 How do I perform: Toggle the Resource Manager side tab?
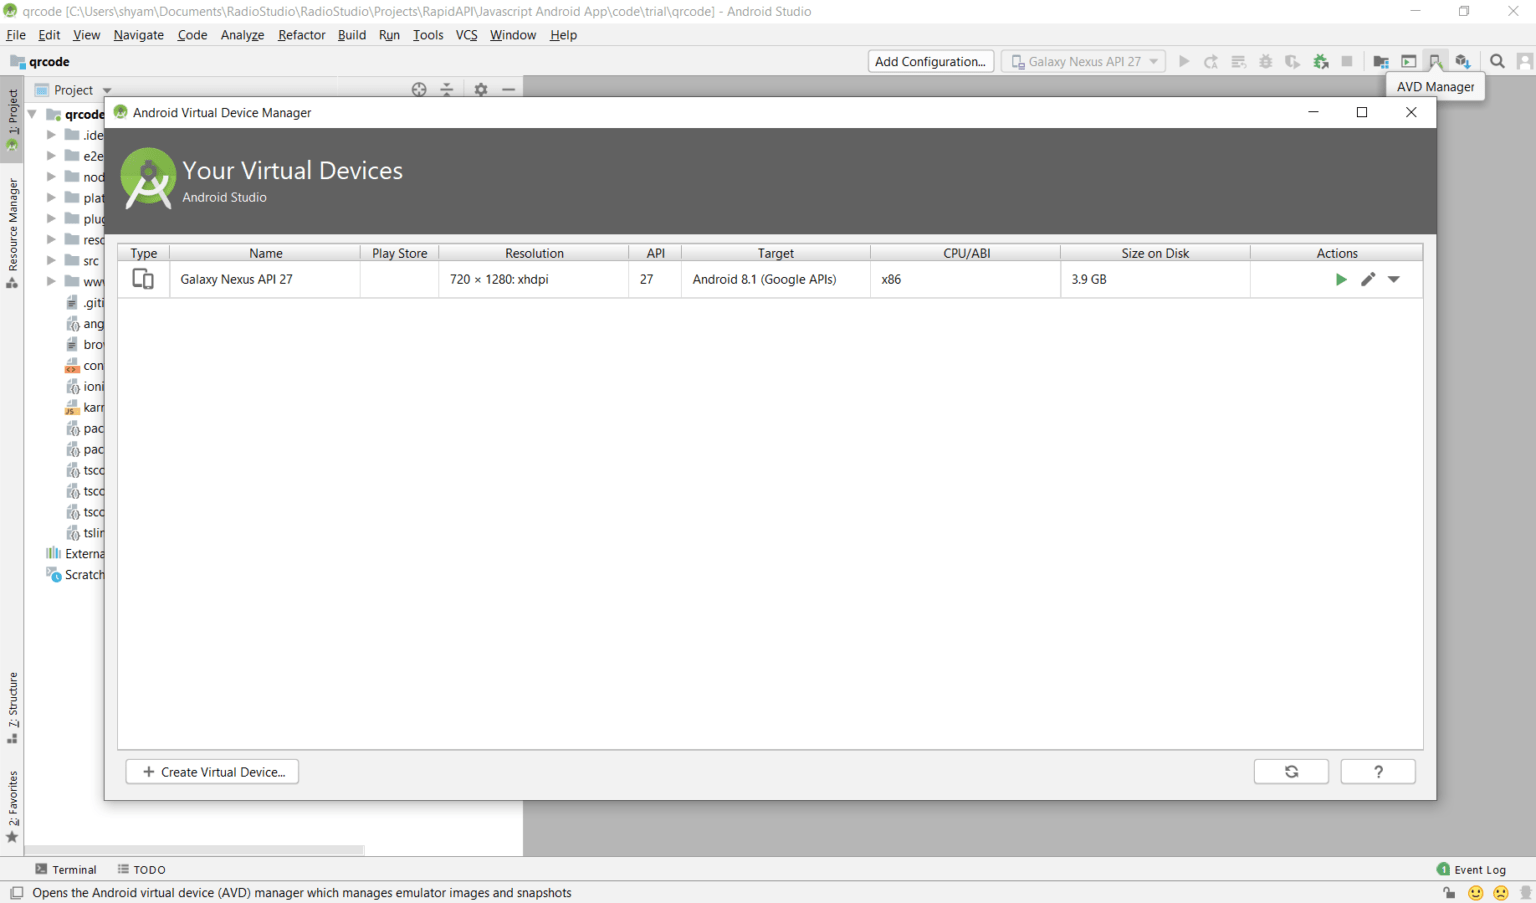[x=12, y=232]
